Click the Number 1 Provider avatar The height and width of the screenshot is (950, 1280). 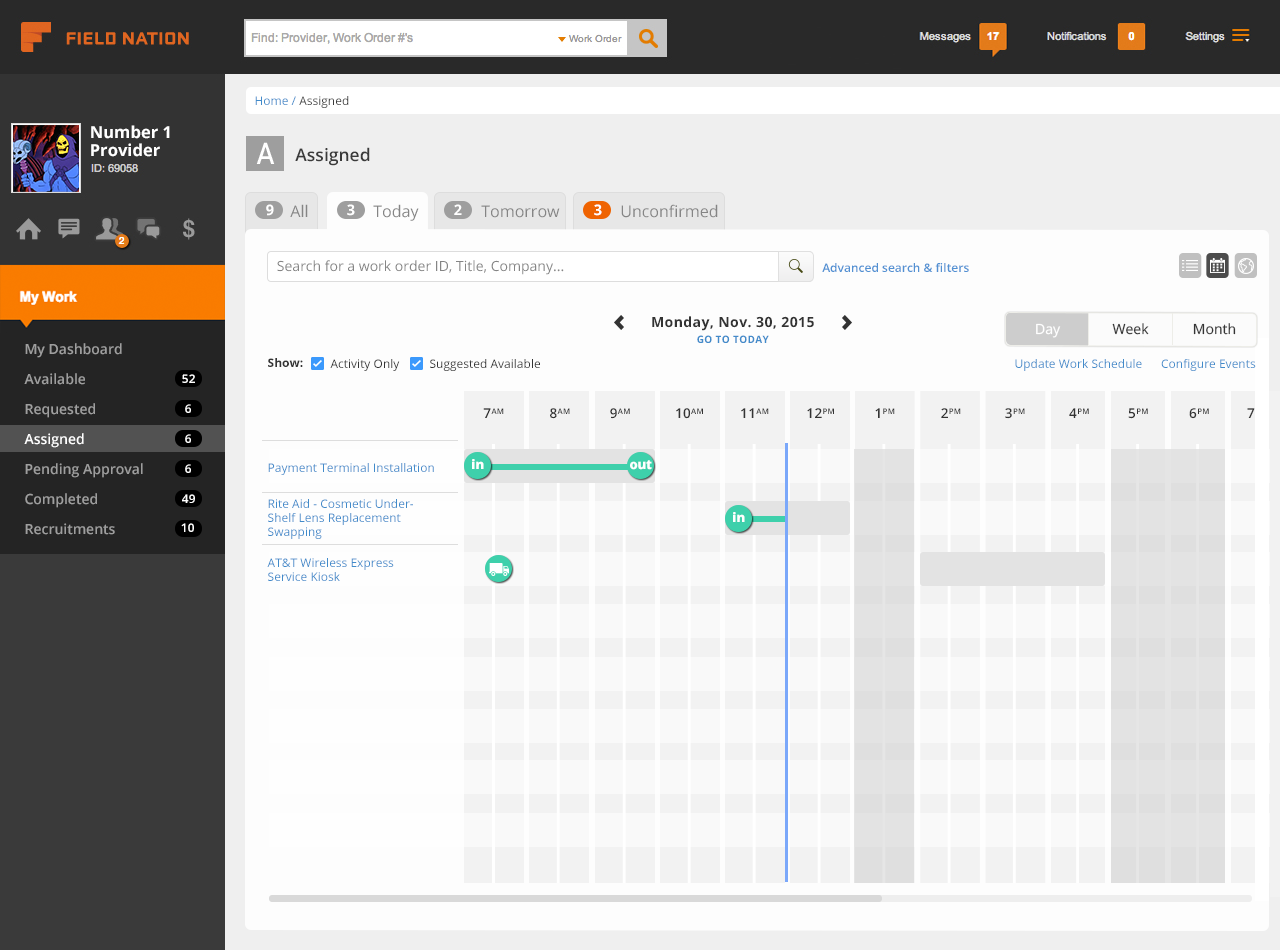point(46,158)
